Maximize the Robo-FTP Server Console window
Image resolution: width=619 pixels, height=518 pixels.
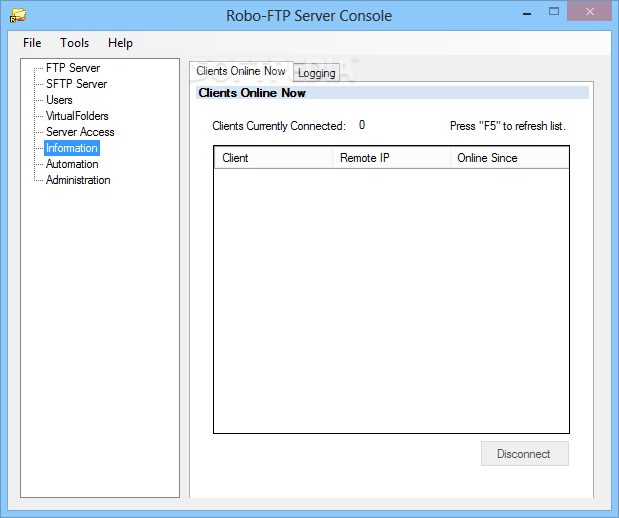coord(554,11)
